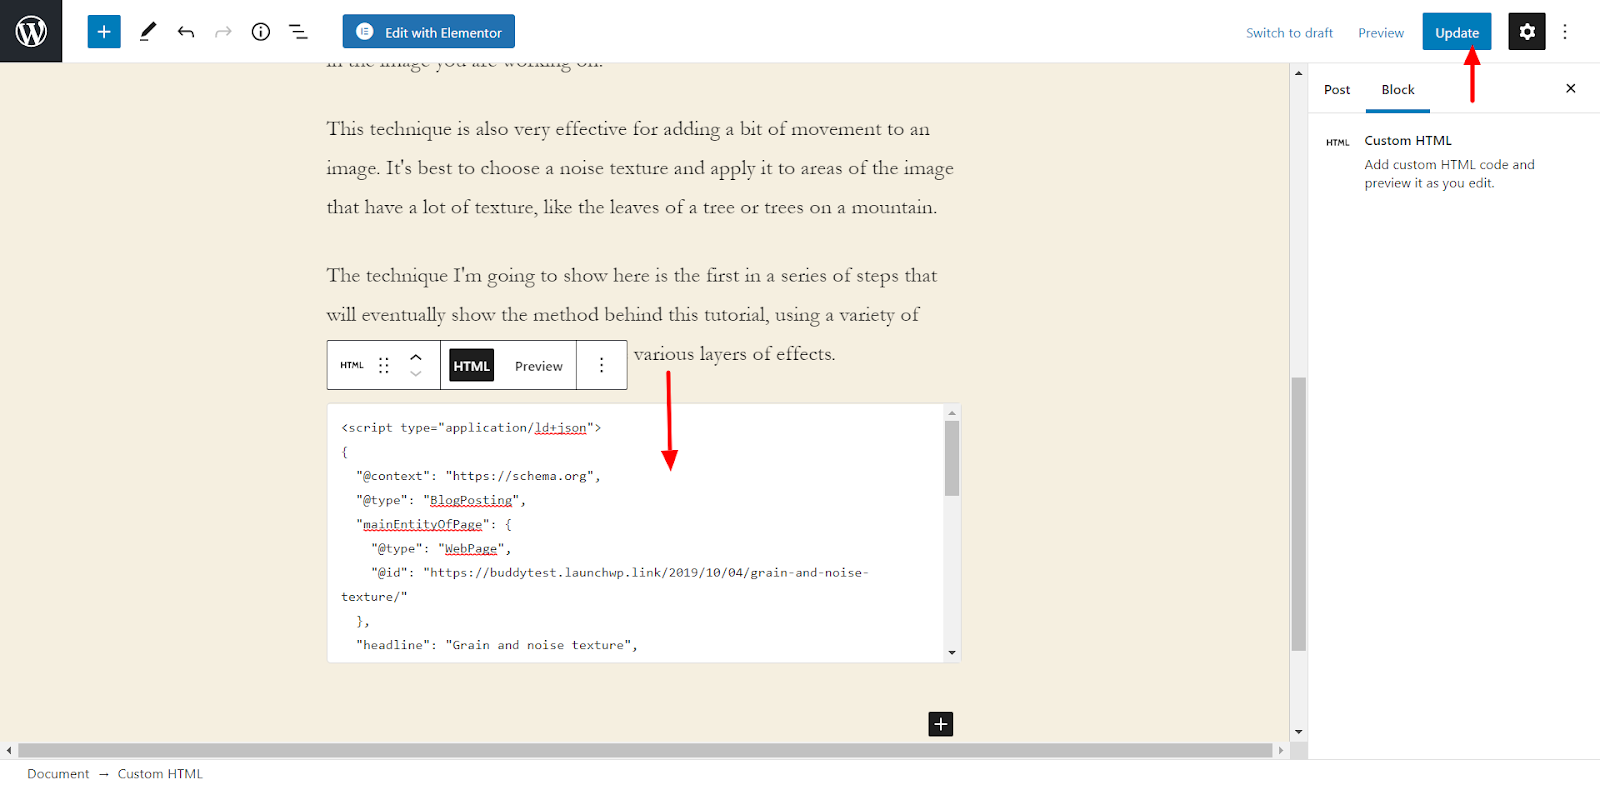Viewport: 1600px width, 785px height.
Task: Open block toolbar more options menu
Action: click(x=601, y=366)
